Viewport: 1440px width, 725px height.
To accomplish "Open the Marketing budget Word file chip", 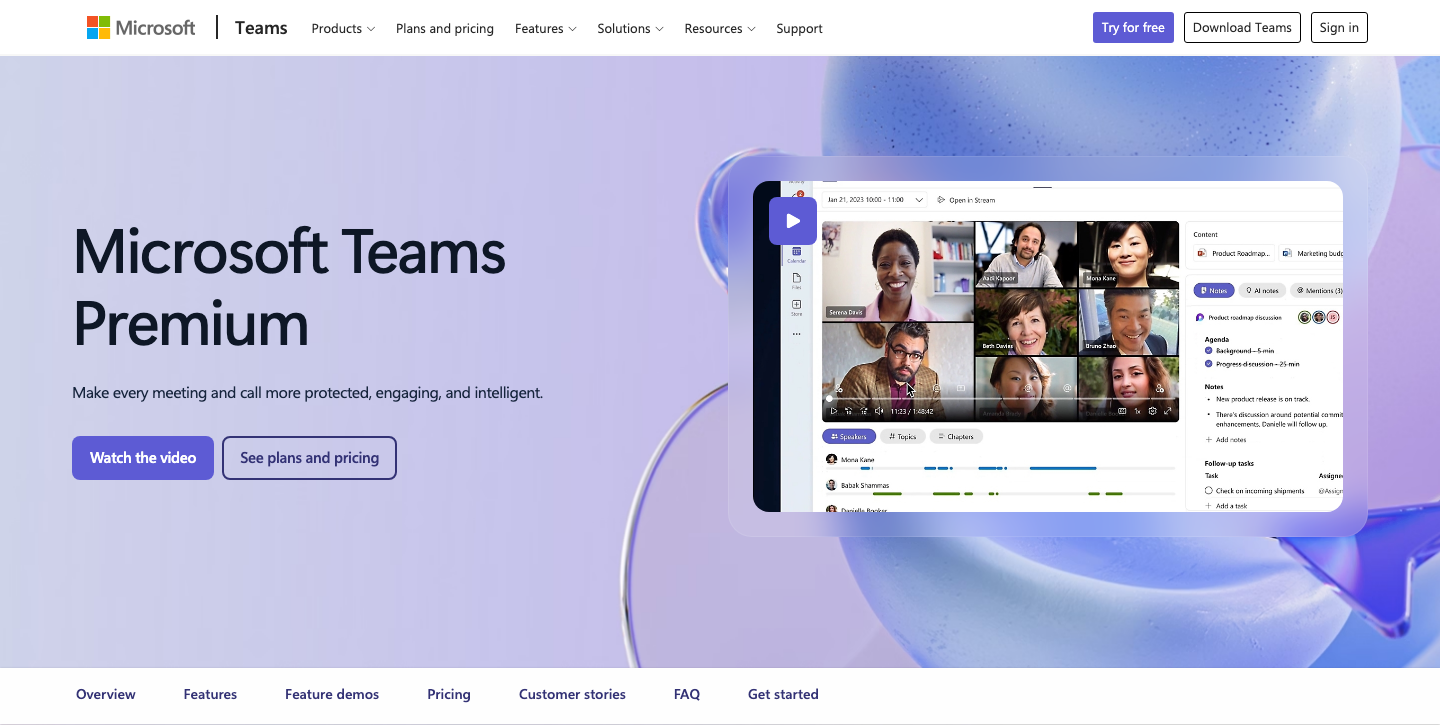I will [1313, 254].
